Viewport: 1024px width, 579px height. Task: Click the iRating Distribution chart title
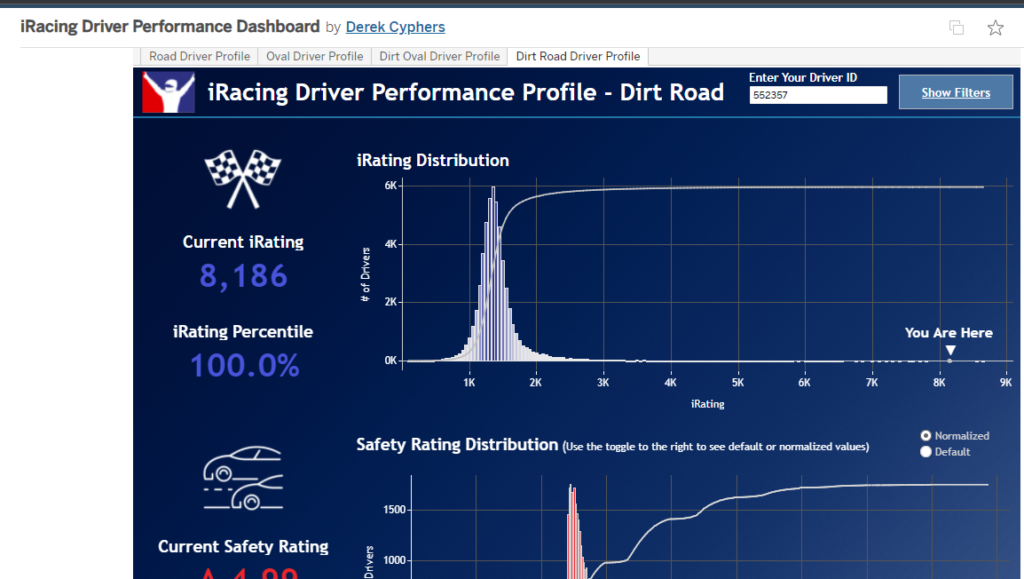click(x=432, y=160)
